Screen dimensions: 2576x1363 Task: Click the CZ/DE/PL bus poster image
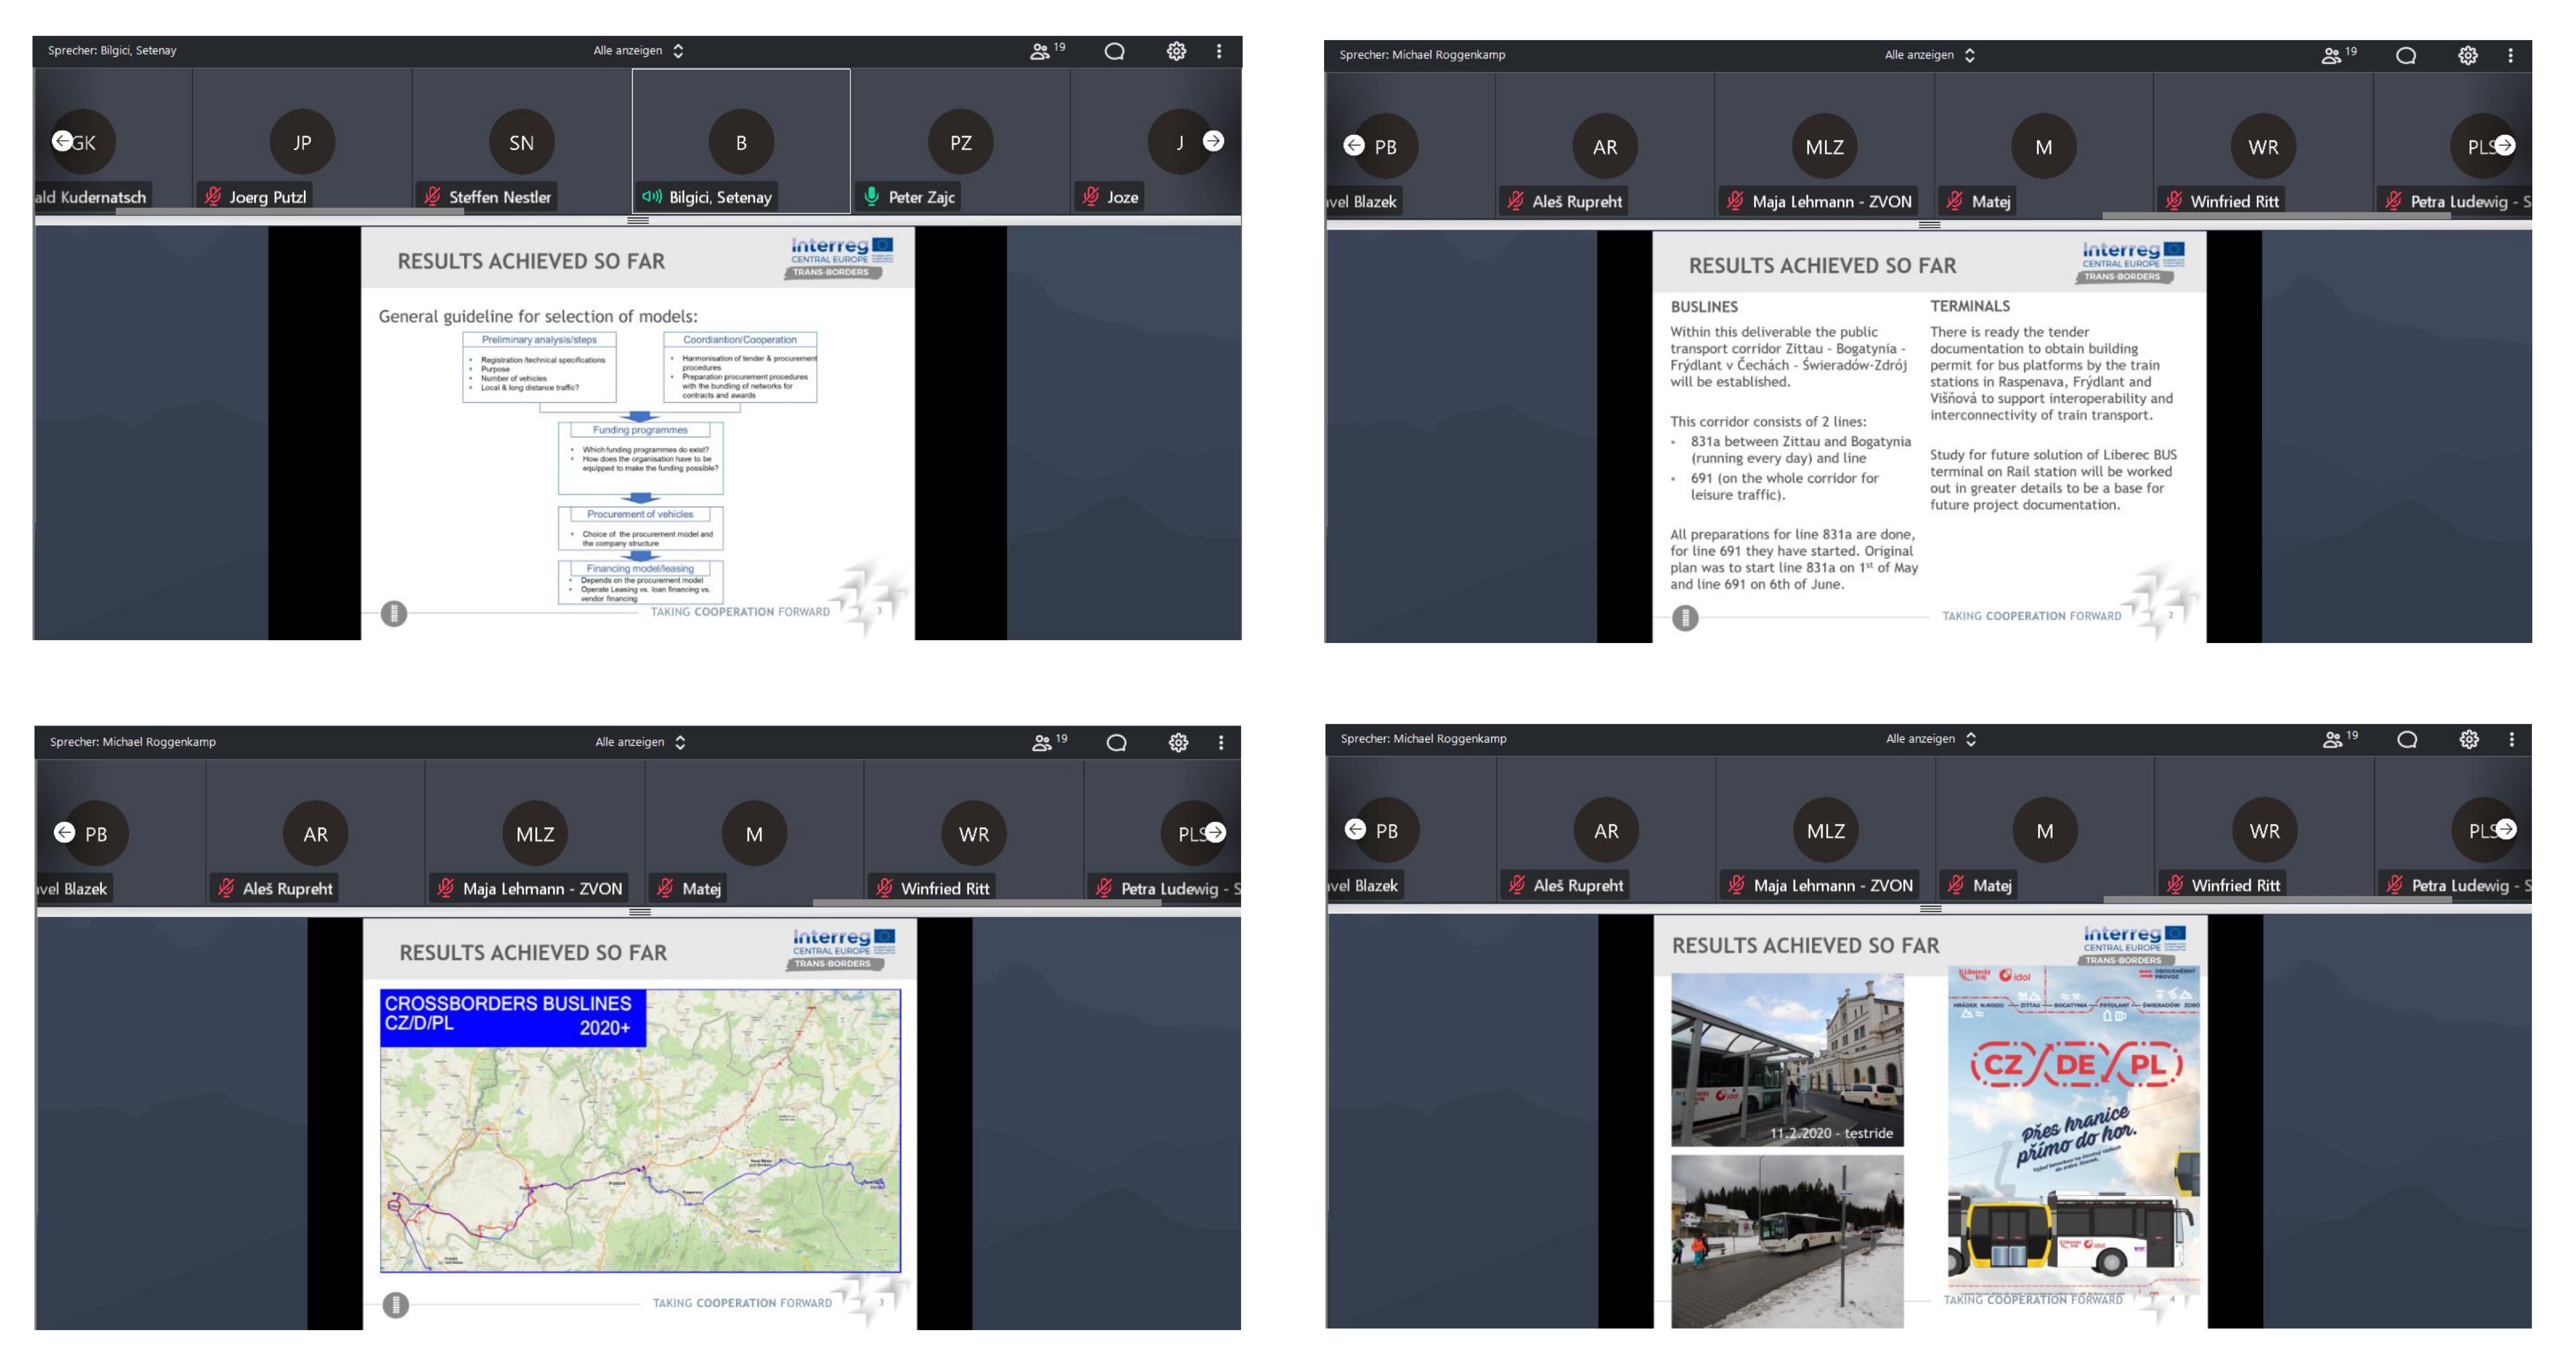click(x=2073, y=1130)
